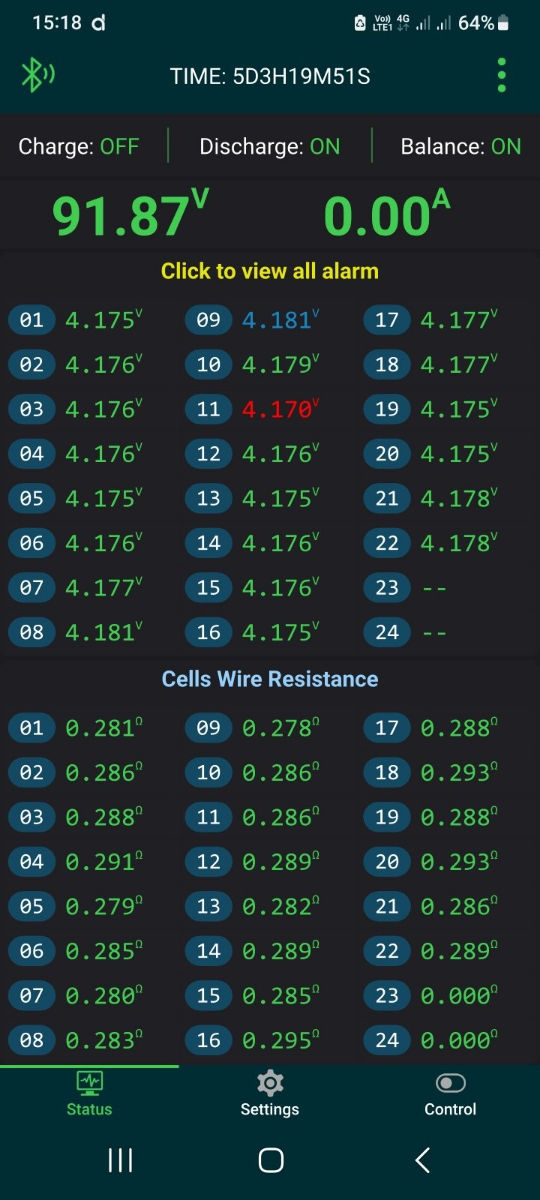Click to view all alarm
Screen dimensions: 540x1200
pyautogui.click(x=270, y=270)
